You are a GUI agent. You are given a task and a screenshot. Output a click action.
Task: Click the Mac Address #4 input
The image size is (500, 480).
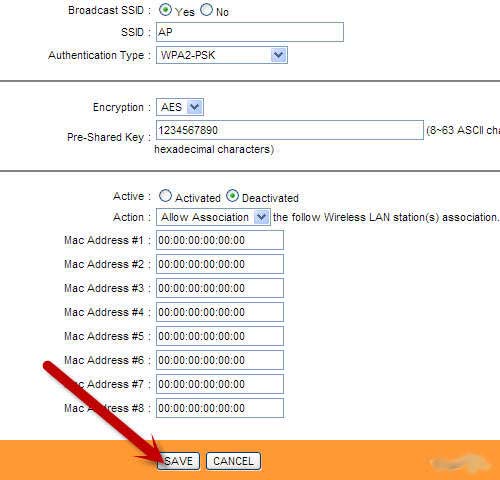tap(220, 312)
